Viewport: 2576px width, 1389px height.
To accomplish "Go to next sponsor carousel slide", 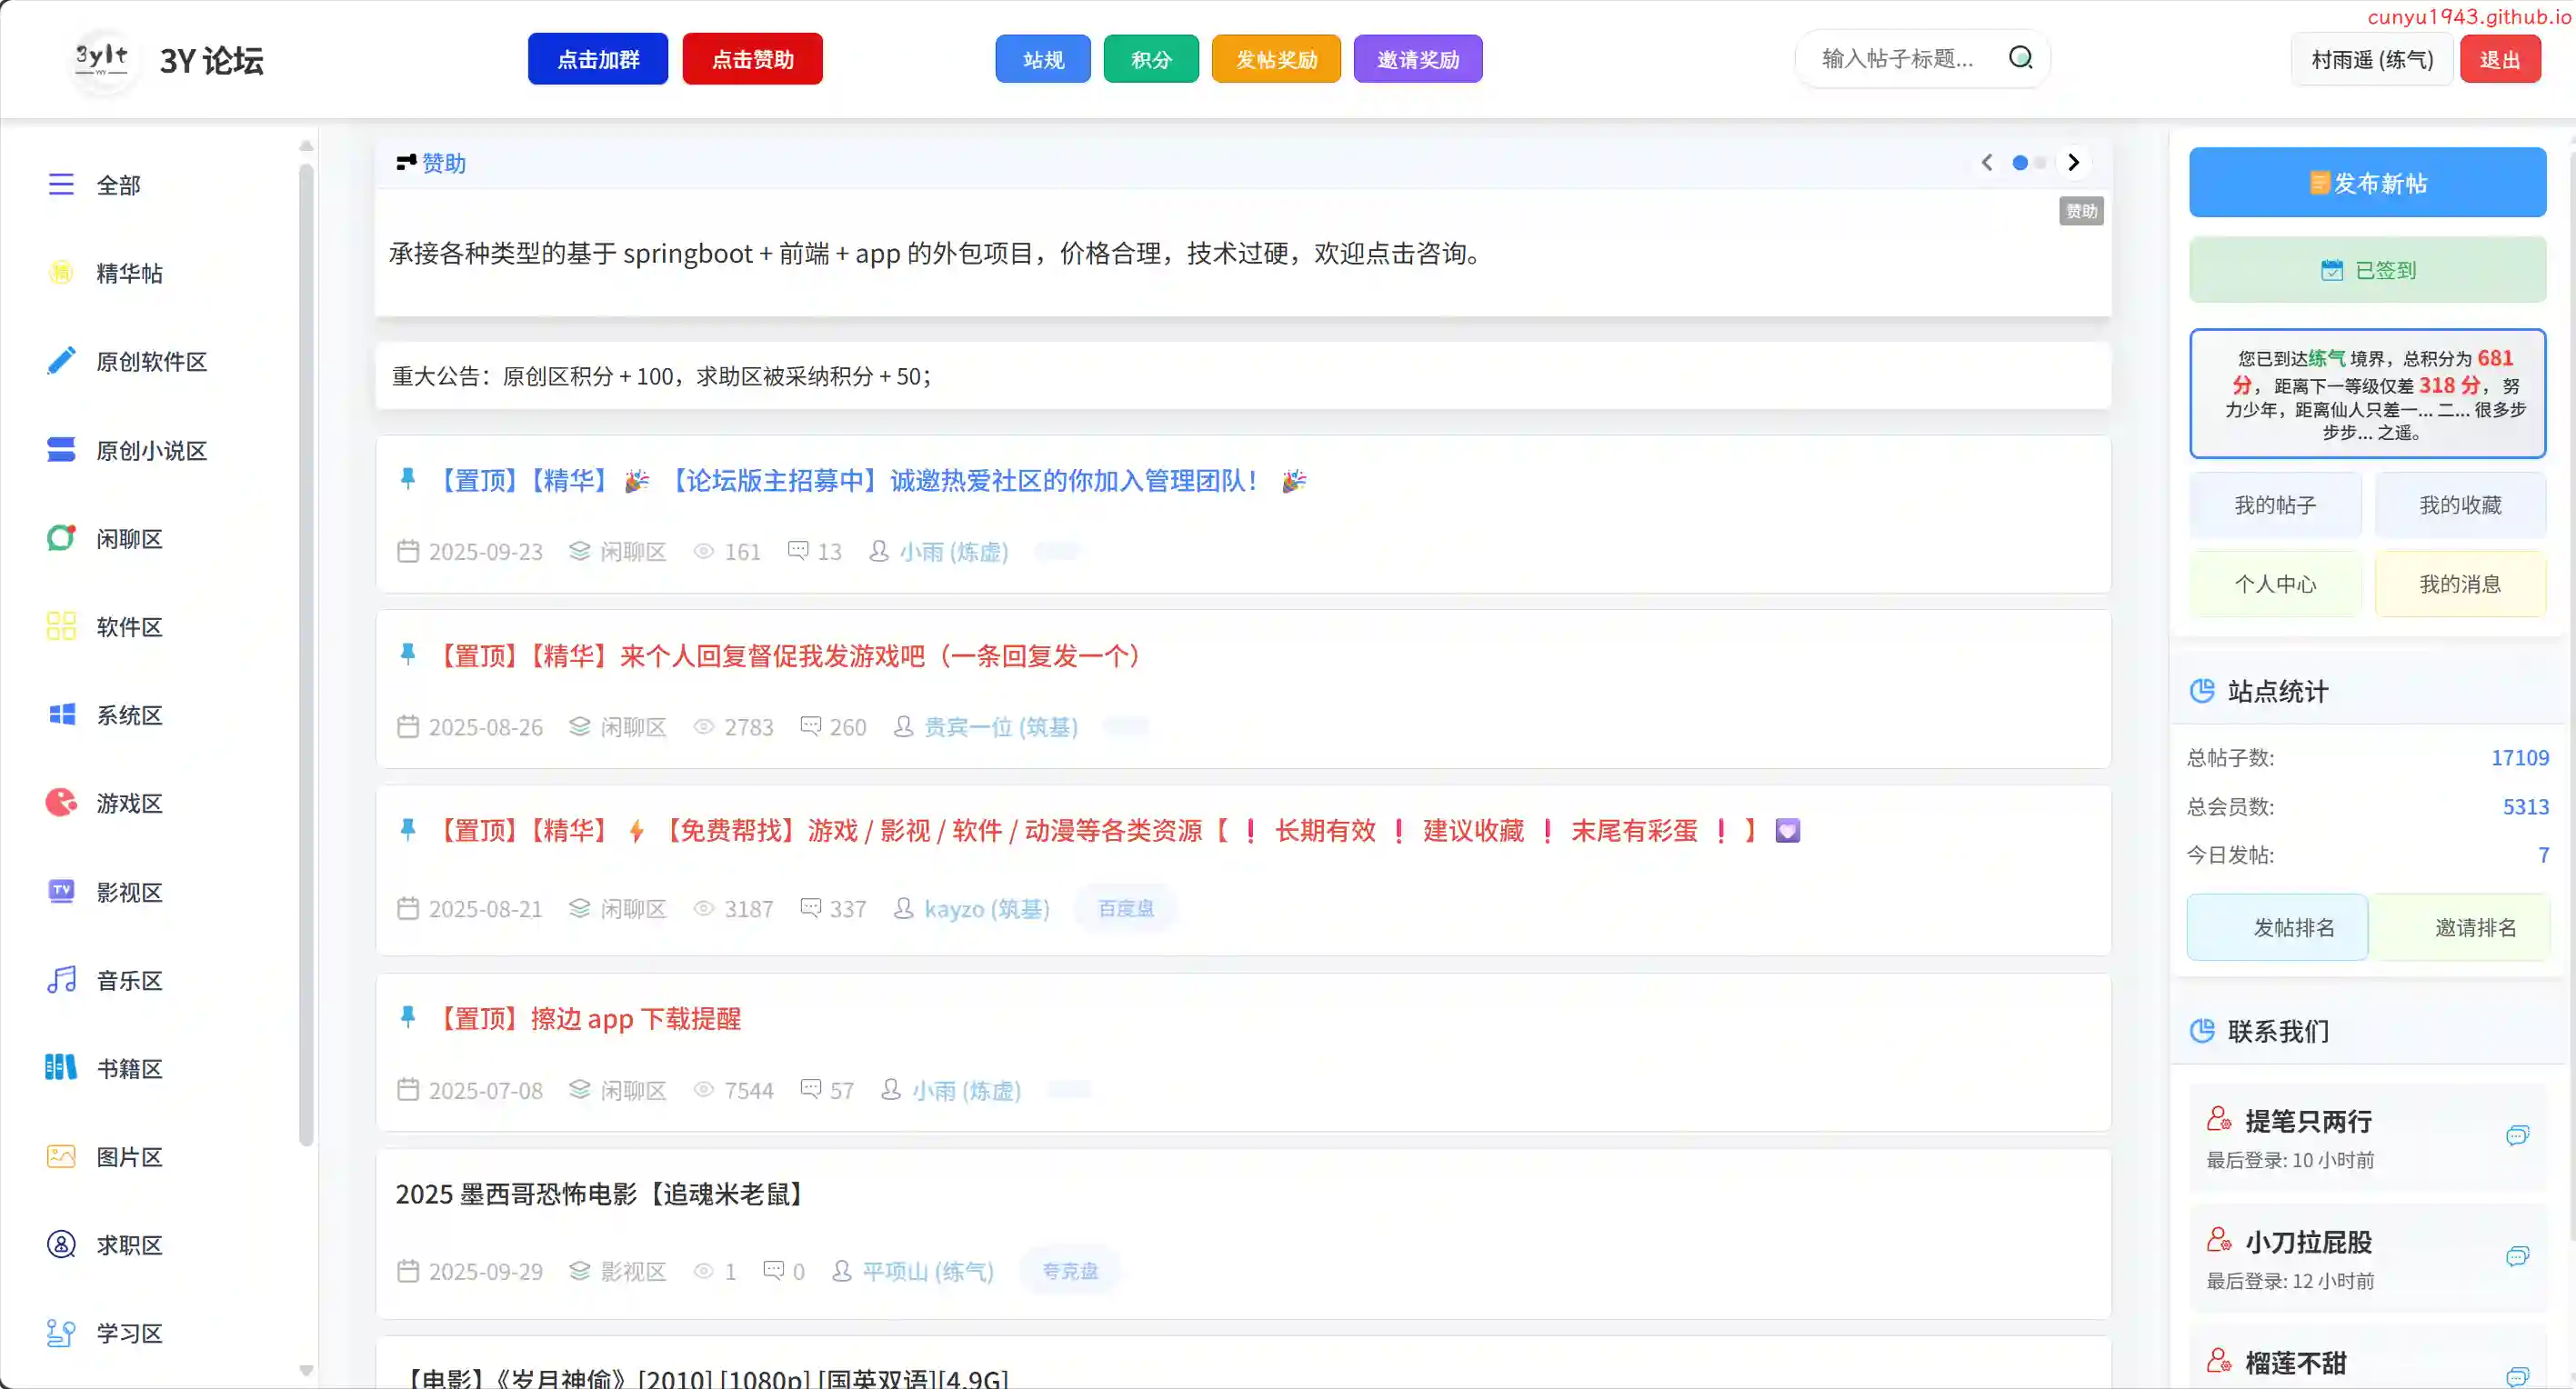I will 2073,162.
